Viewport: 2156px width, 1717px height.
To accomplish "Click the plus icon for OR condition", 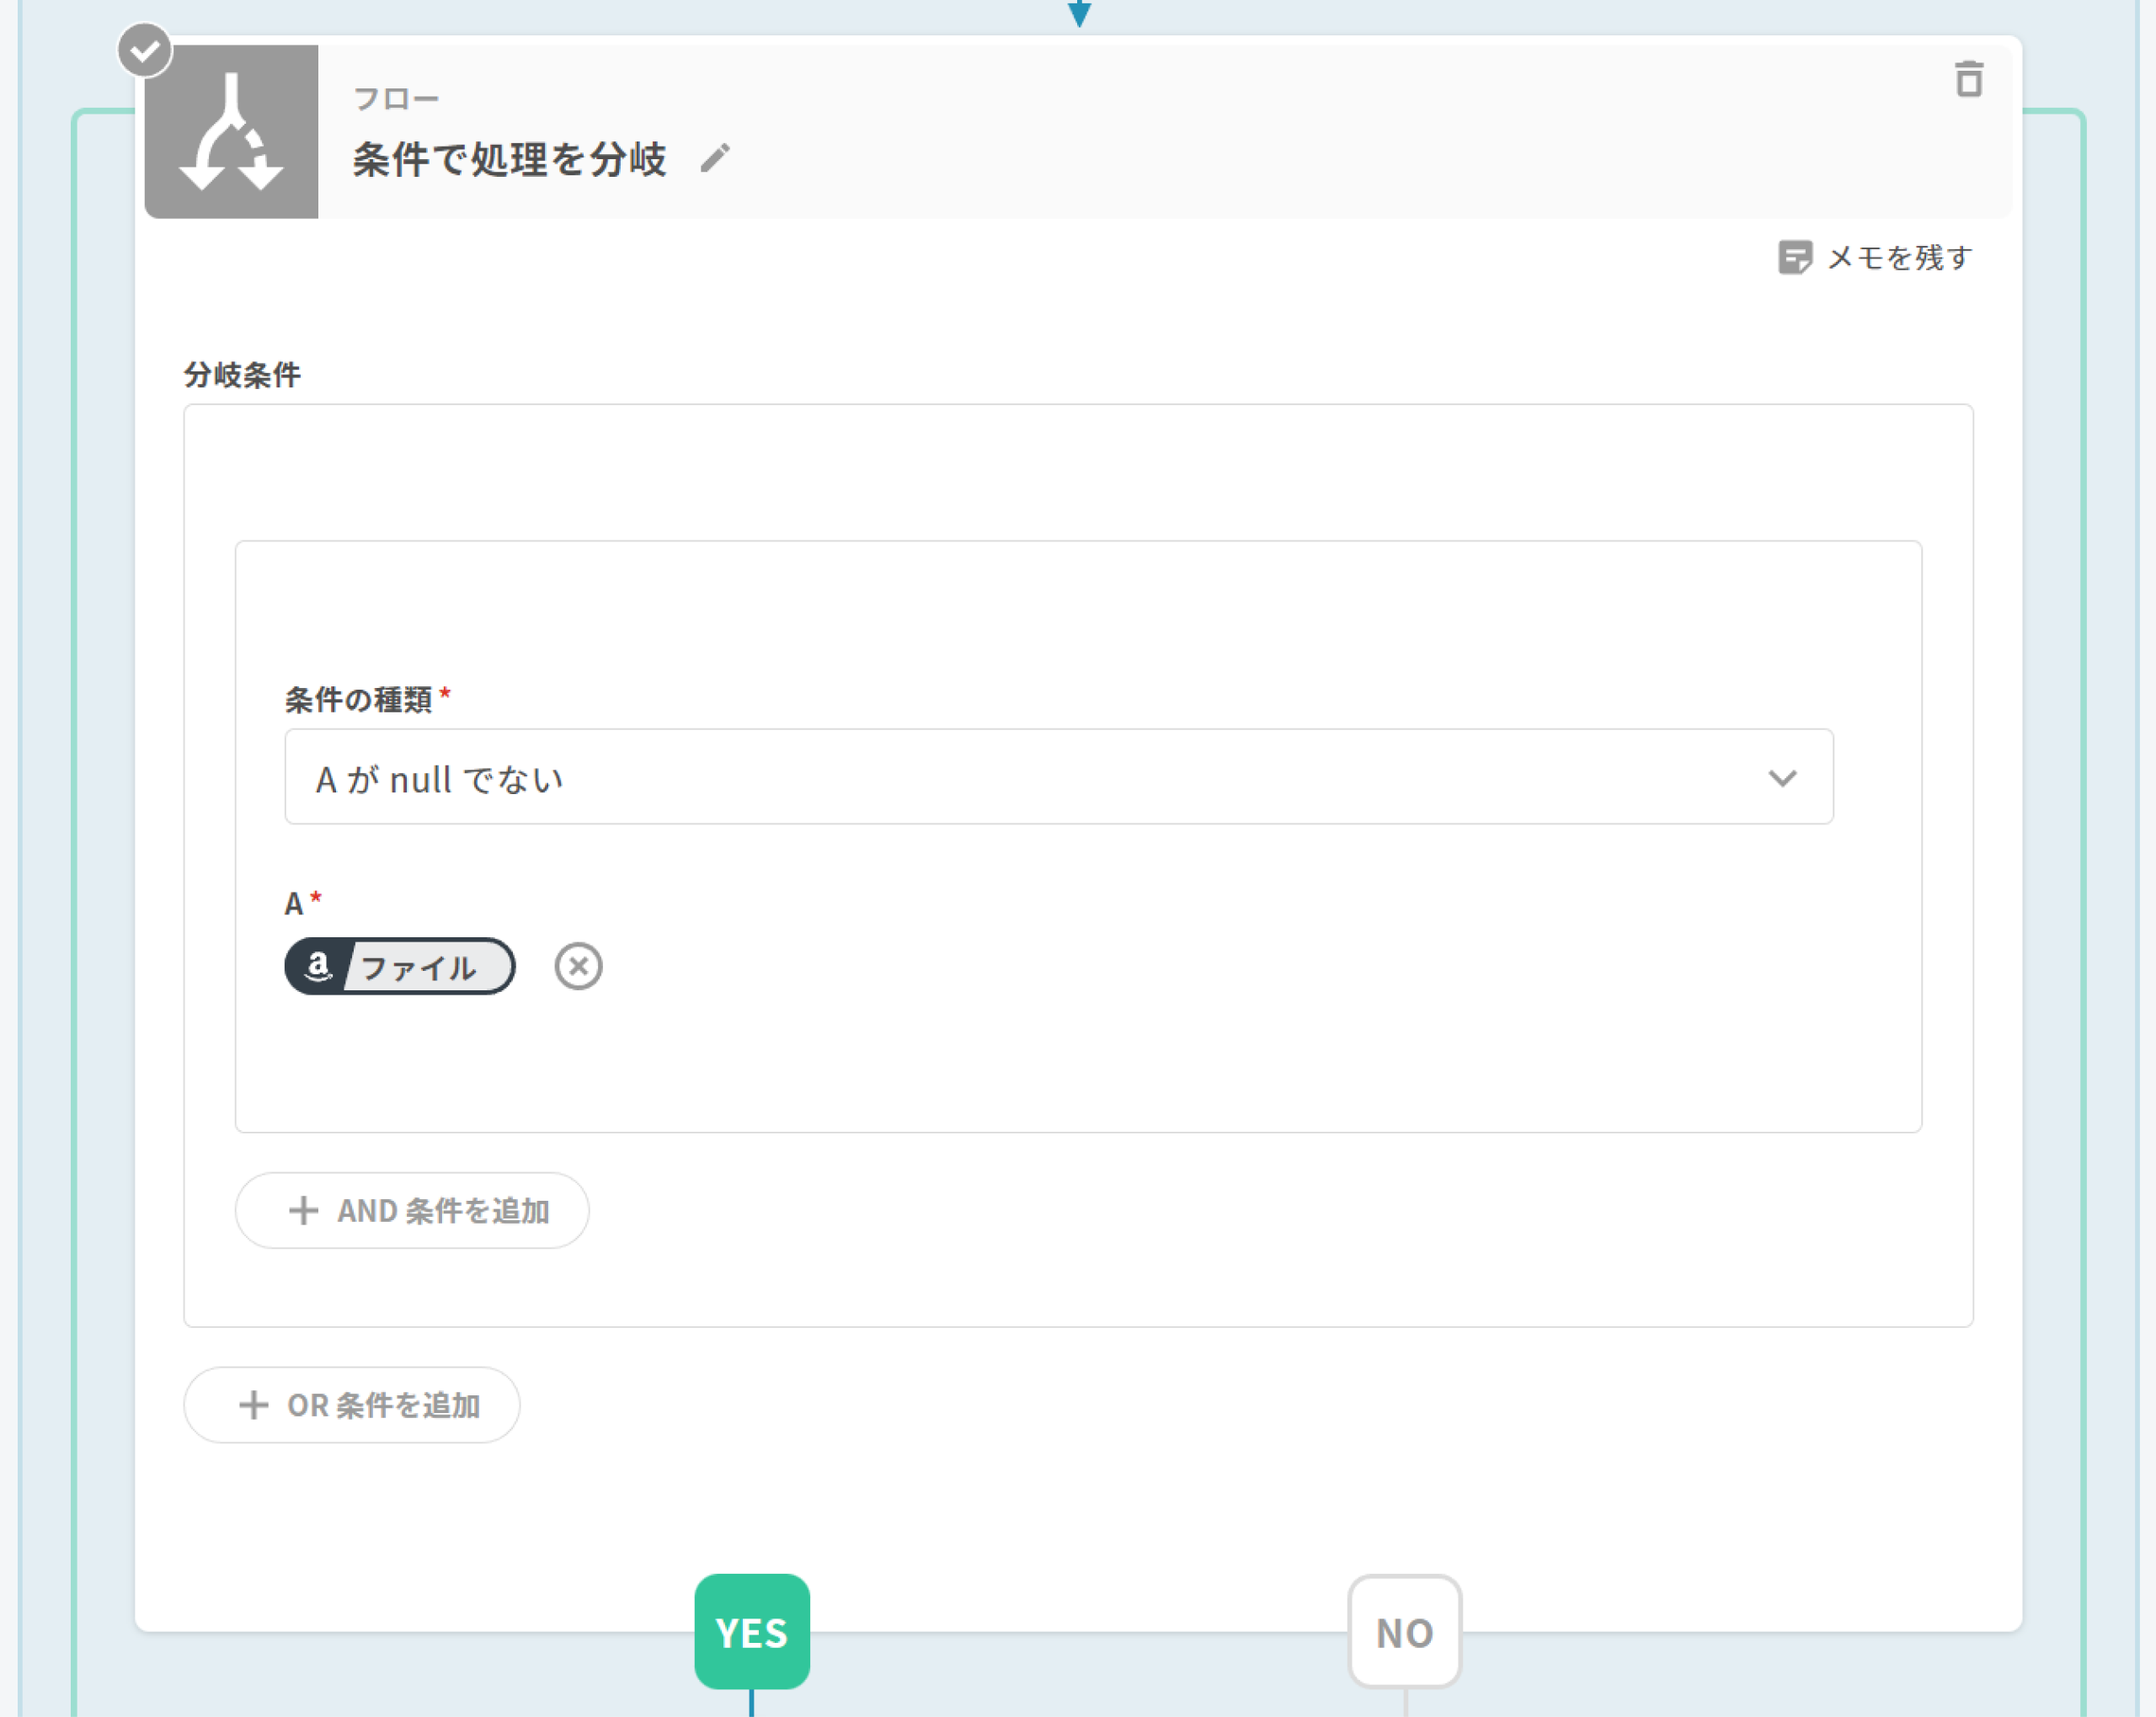I will (253, 1405).
